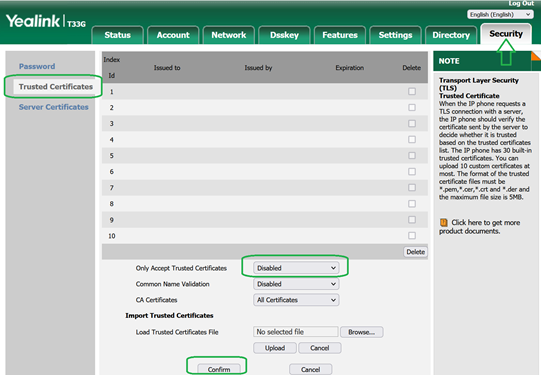Click the CA Certificates label
Viewport: 541px width, 375px height.
(156, 300)
